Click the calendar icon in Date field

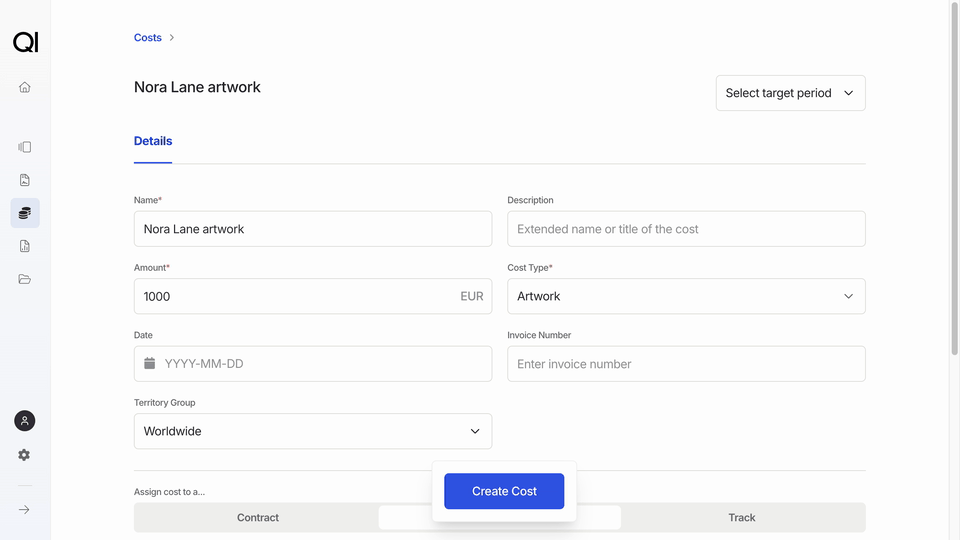coord(149,363)
